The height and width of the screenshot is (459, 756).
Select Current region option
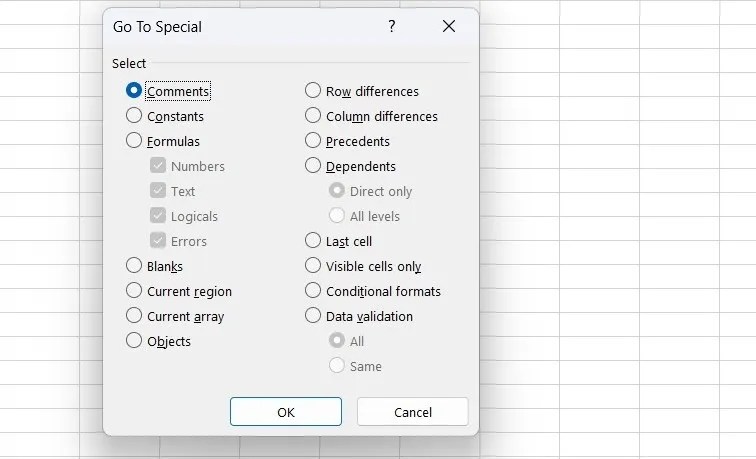[134, 291]
